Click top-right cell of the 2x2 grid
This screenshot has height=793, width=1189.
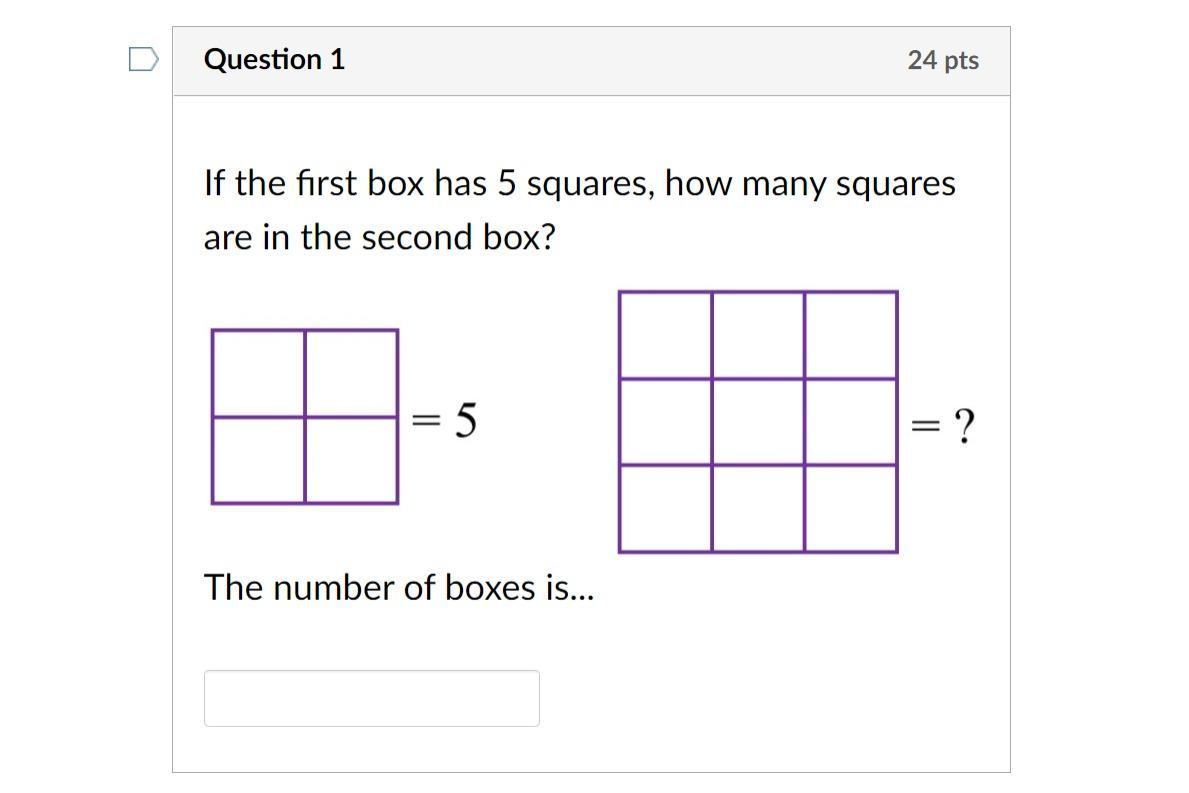pyautogui.click(x=351, y=373)
